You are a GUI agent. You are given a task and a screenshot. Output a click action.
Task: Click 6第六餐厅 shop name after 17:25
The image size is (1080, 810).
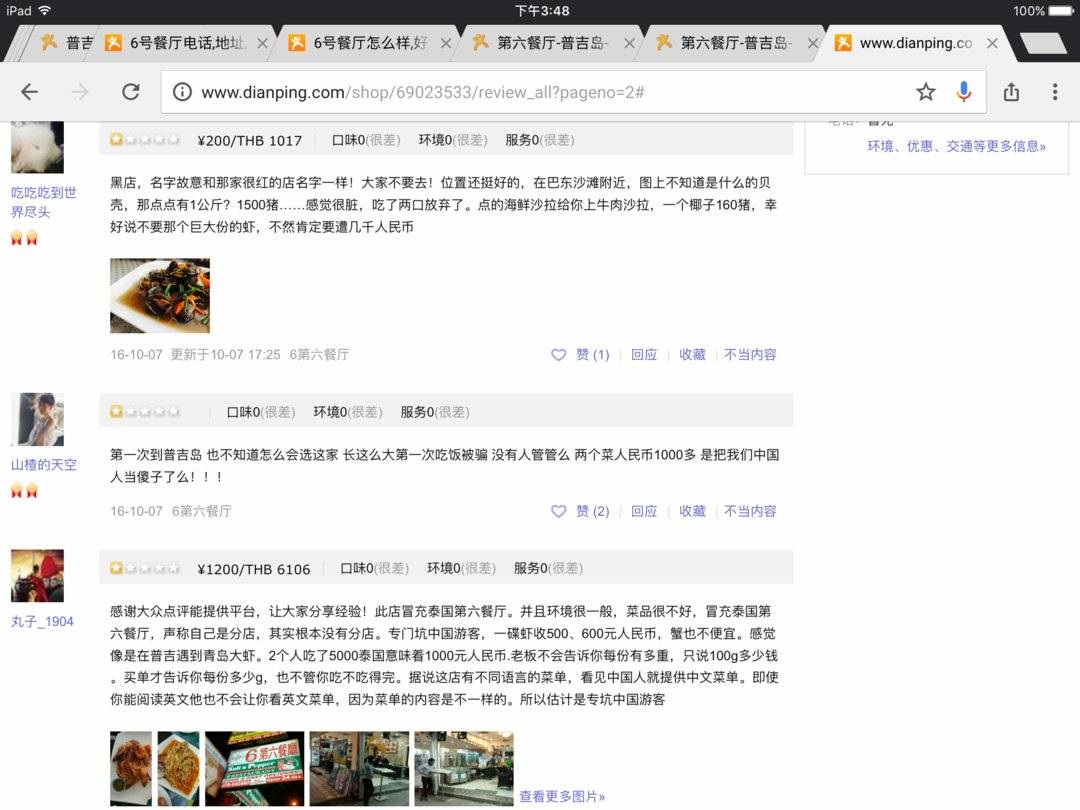[319, 355]
